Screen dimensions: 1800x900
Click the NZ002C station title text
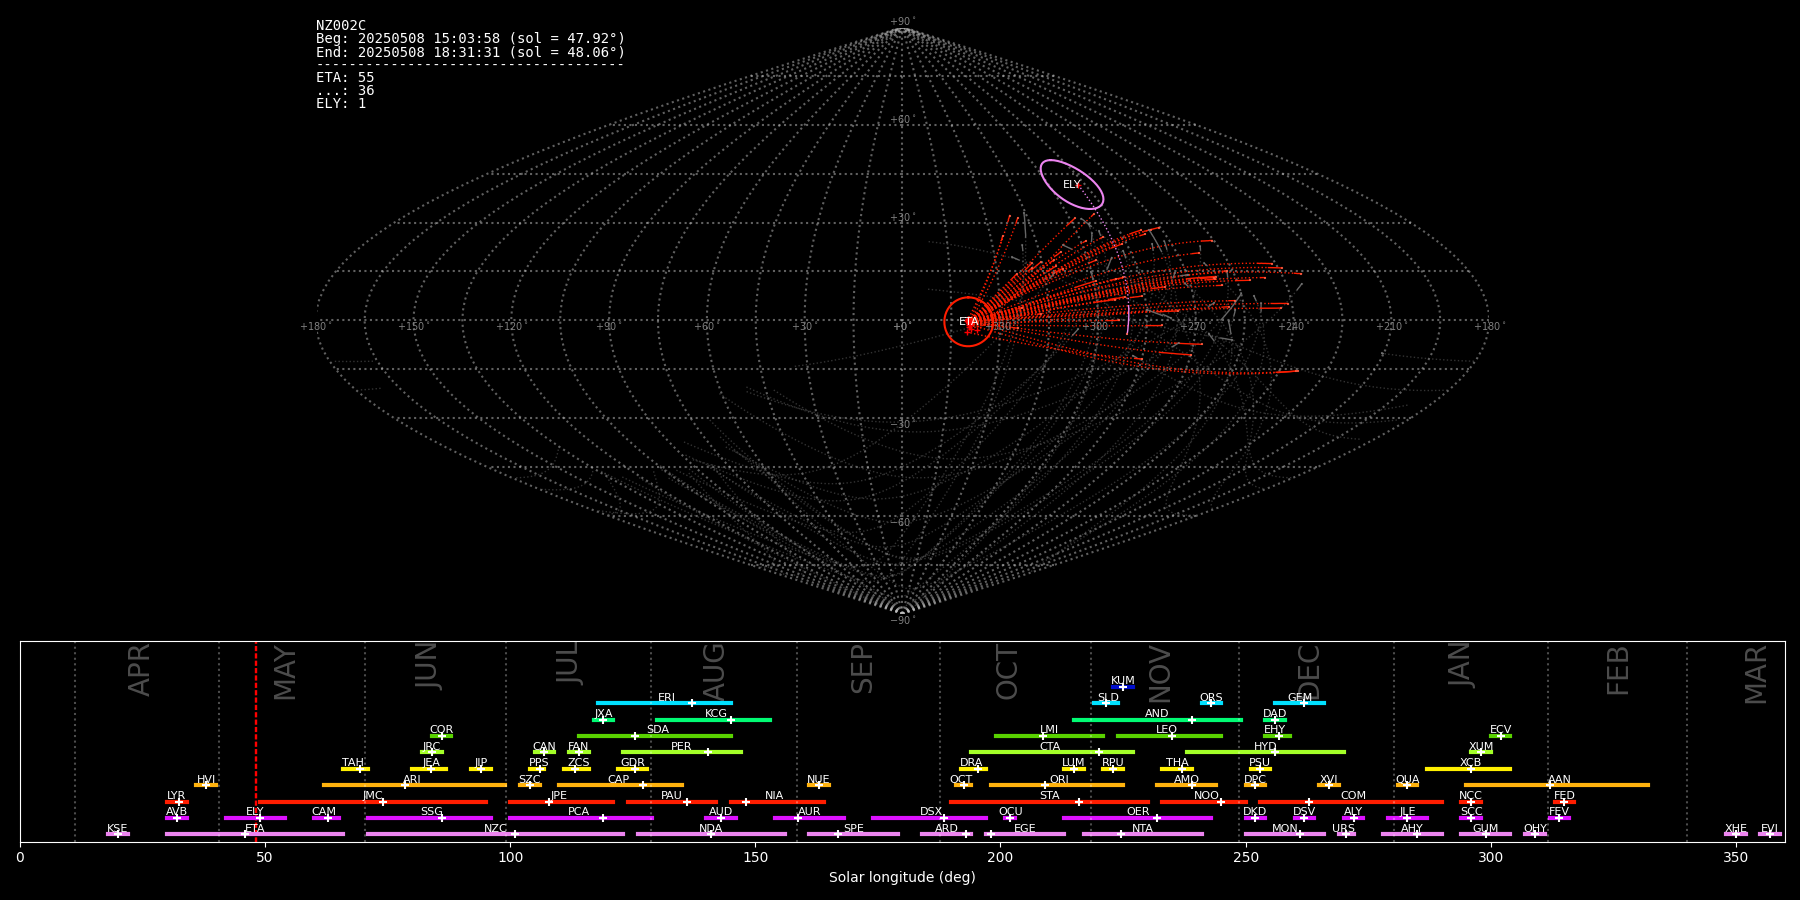(x=341, y=26)
